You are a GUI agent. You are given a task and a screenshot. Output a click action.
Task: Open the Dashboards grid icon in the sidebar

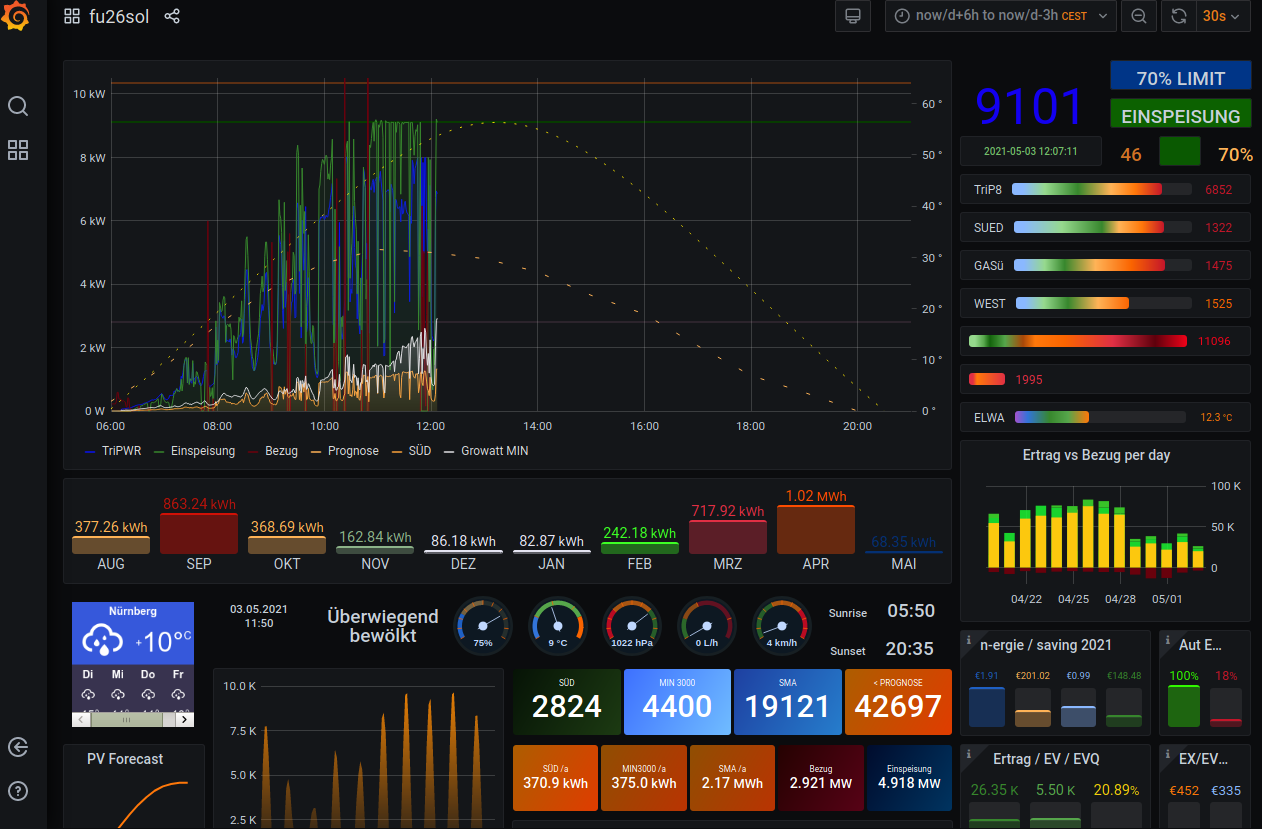click(18, 150)
